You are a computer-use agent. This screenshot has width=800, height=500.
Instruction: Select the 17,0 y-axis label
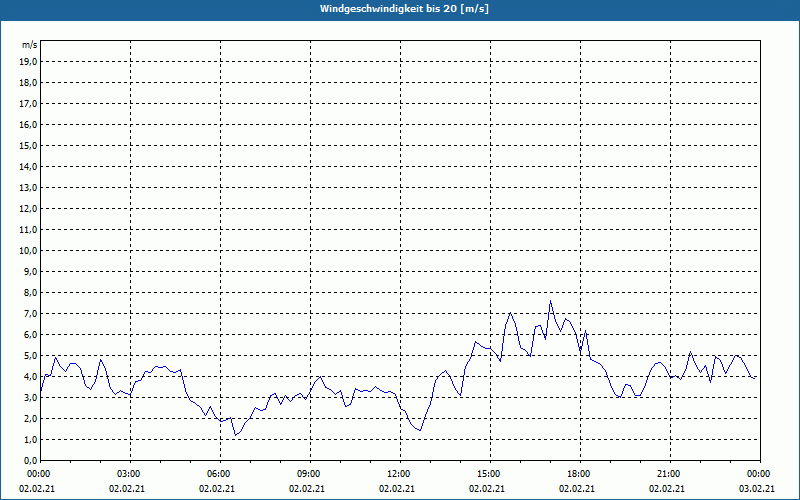pyautogui.click(x=28, y=104)
